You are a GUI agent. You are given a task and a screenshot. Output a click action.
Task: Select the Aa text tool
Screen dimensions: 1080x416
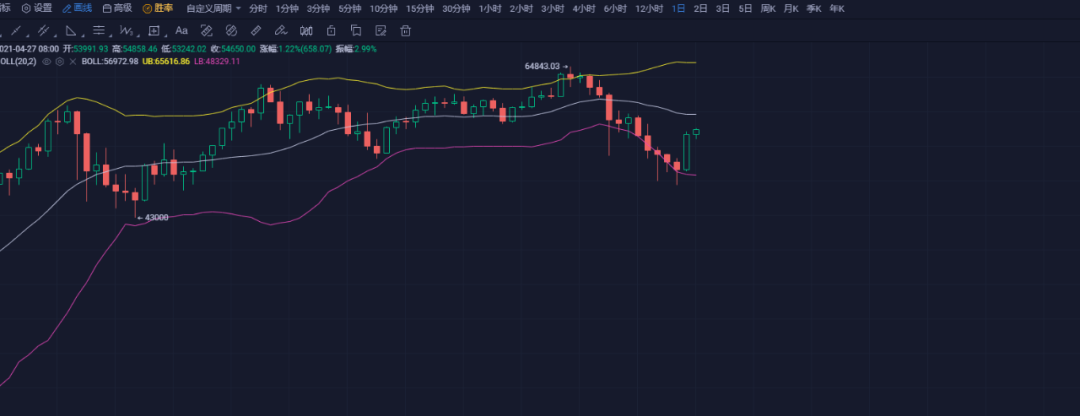click(181, 30)
